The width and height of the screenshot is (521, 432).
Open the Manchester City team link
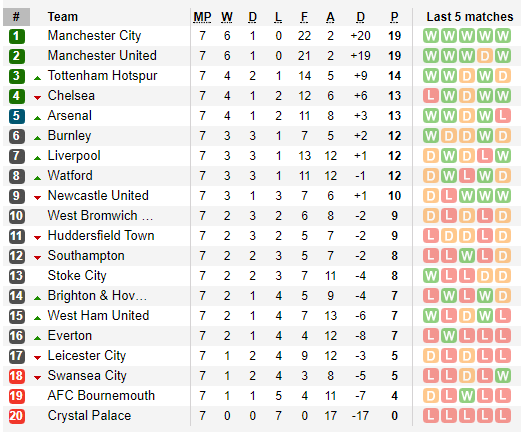pyautogui.click(x=94, y=36)
